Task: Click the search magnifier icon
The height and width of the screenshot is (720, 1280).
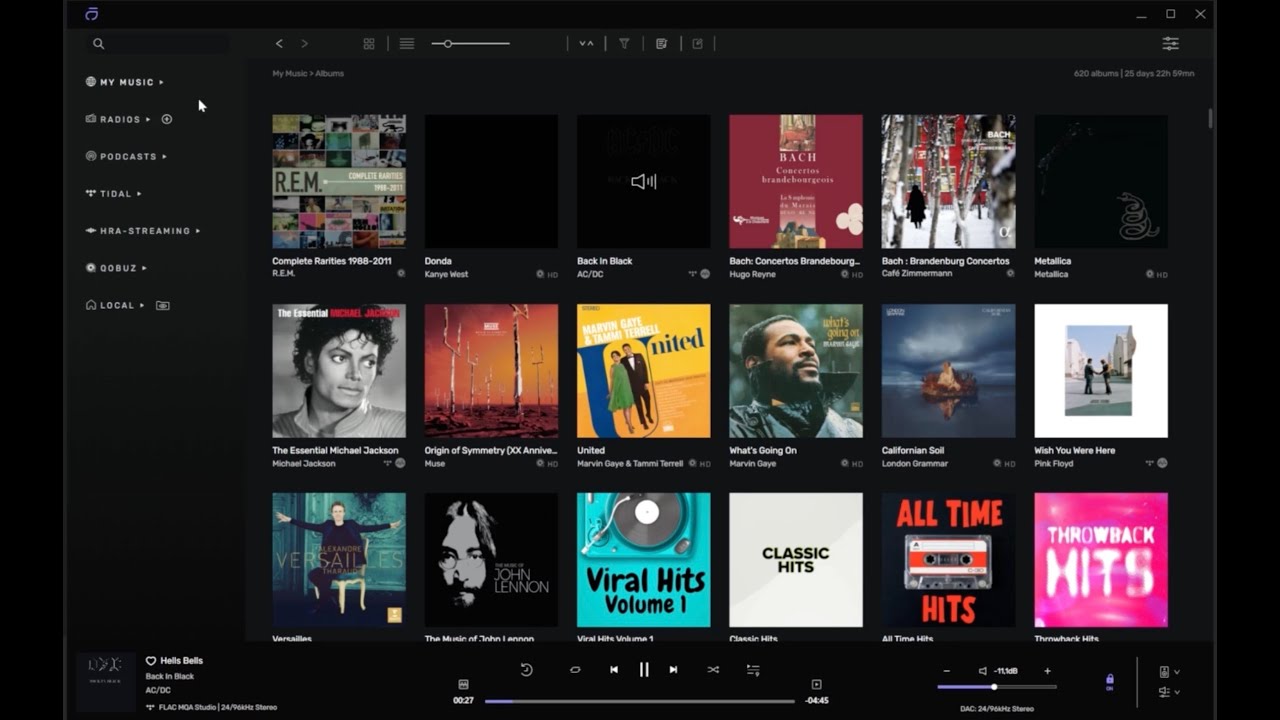Action: point(98,44)
